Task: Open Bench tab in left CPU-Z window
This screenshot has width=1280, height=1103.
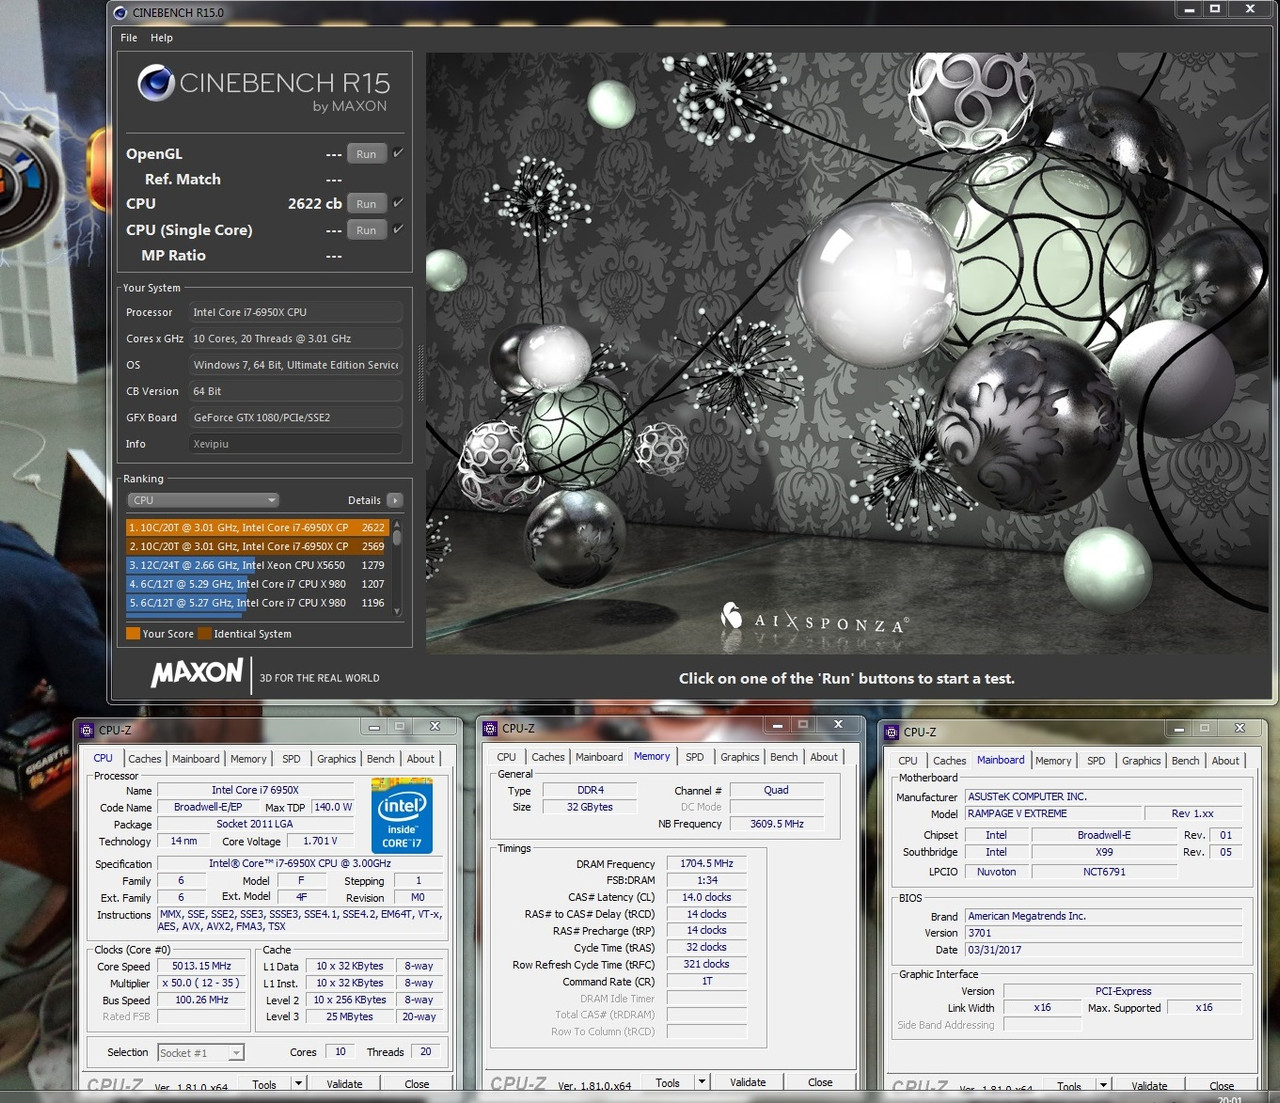Action: coord(380,759)
